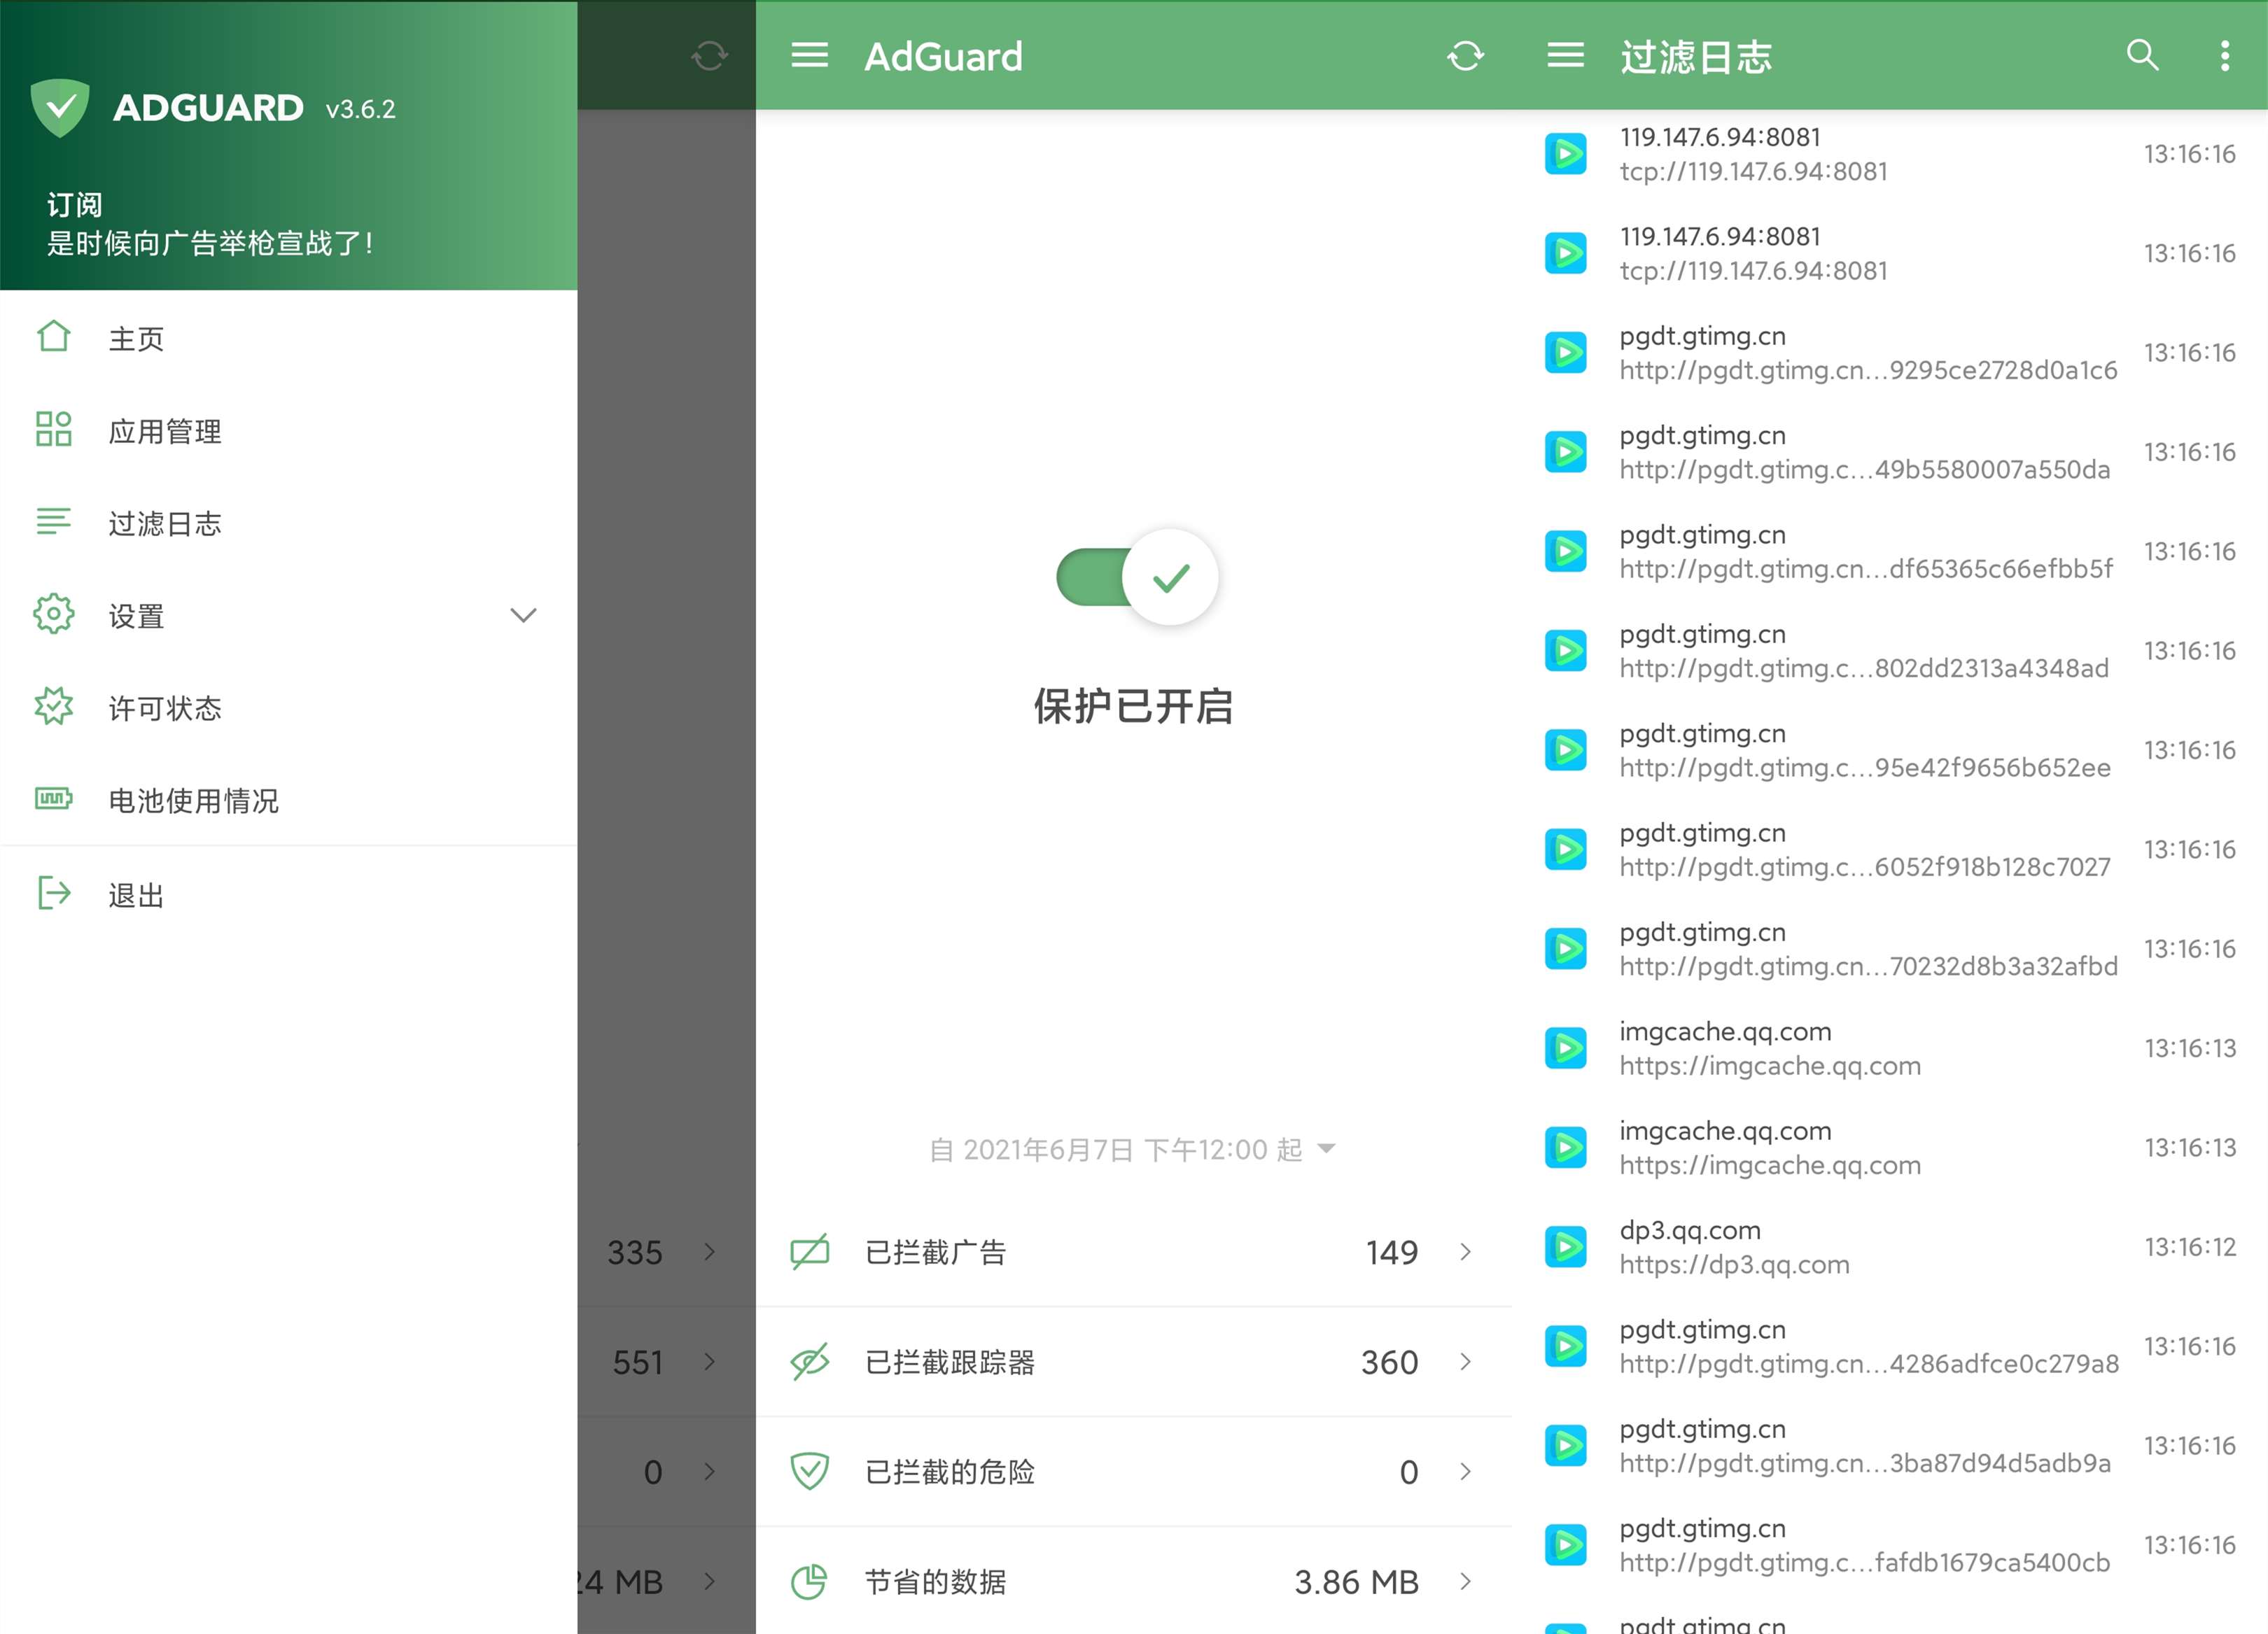This screenshot has width=2268, height=1634.
Task: Expand chevron on the 3.86 MB row
Action: tap(1465, 1581)
